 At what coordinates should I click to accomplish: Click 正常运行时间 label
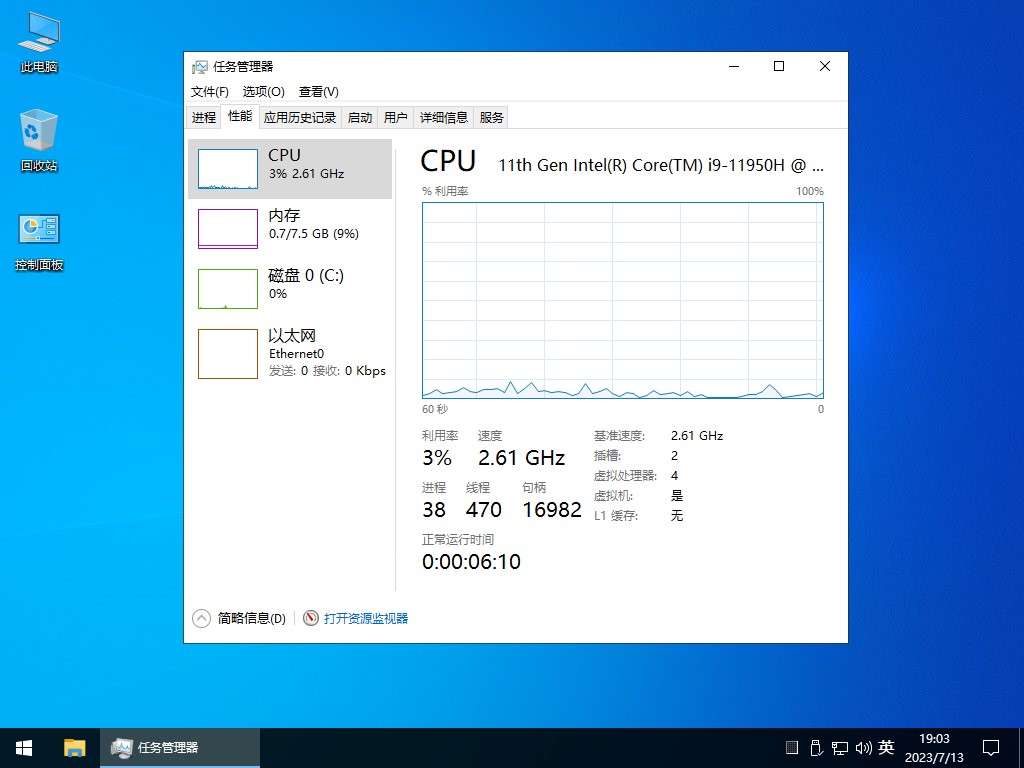pos(458,539)
